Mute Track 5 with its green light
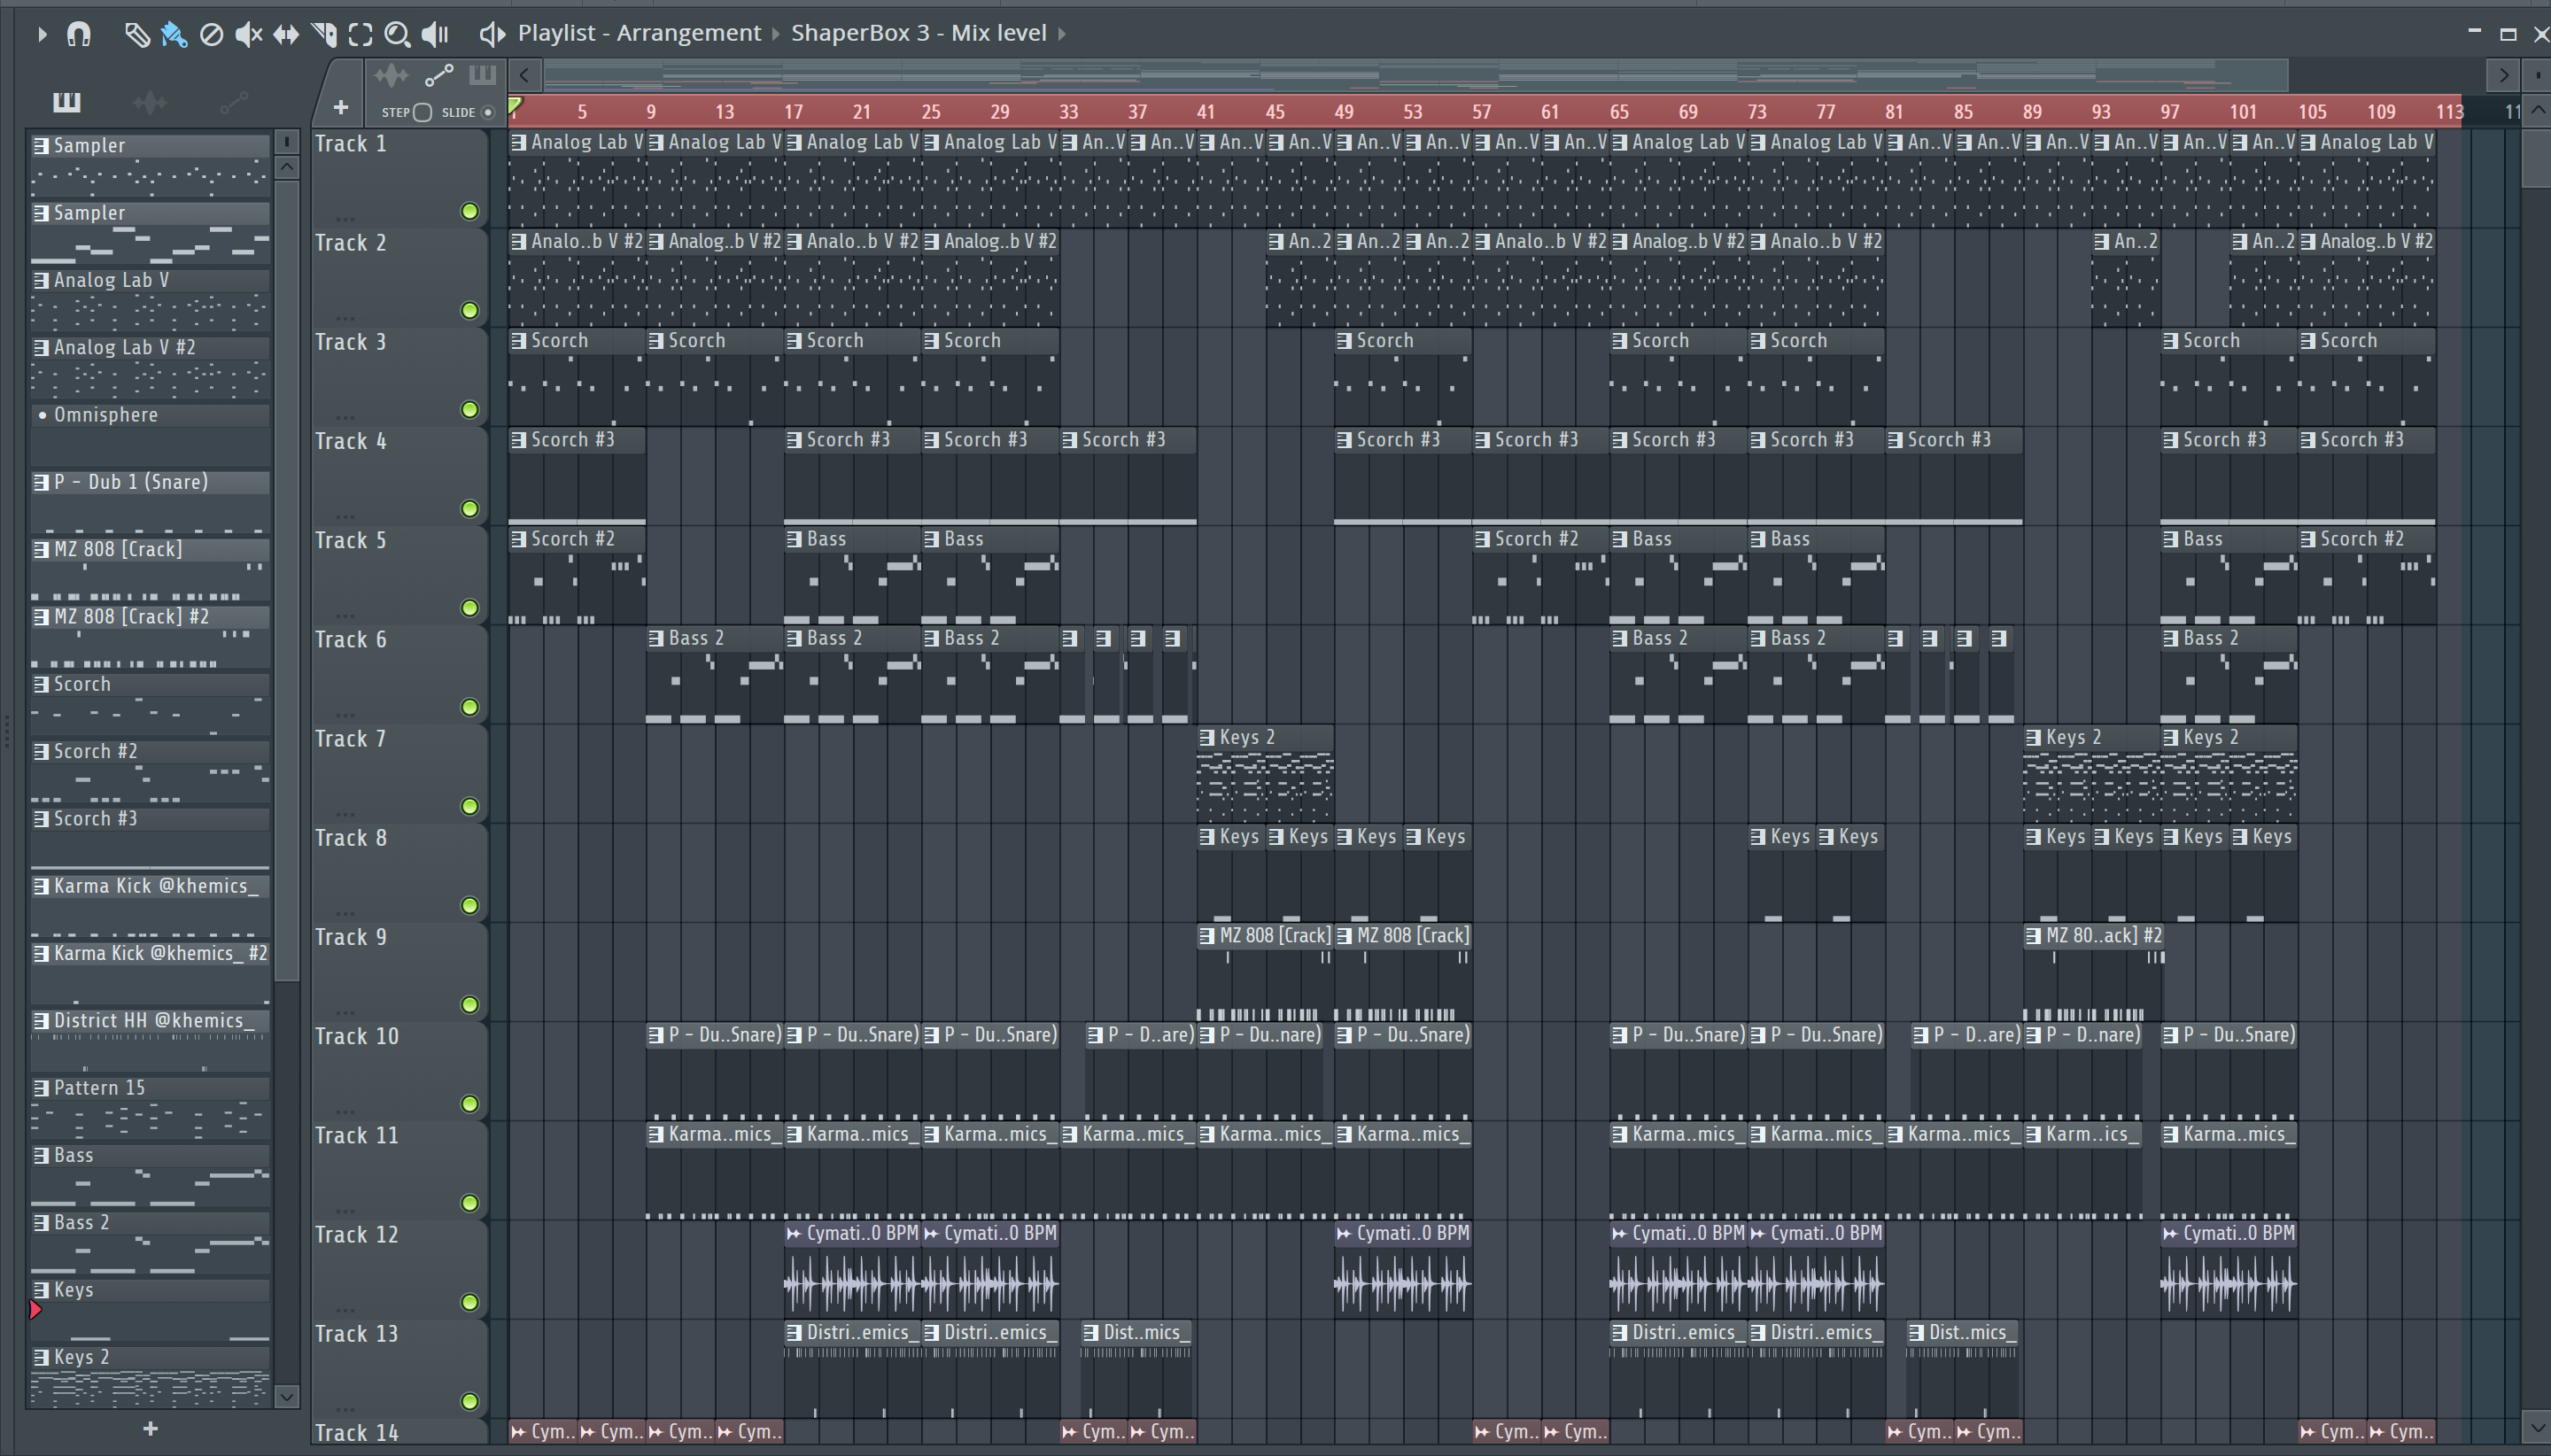The height and width of the screenshot is (1456, 2551). click(x=469, y=608)
